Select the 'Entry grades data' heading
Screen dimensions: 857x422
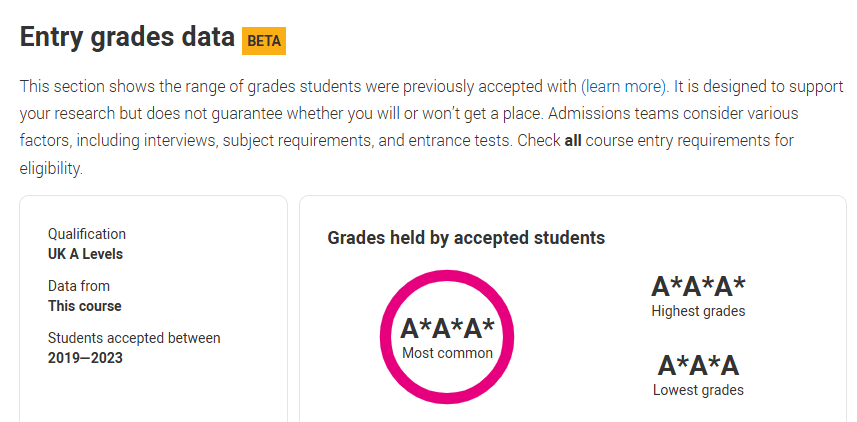(127, 37)
